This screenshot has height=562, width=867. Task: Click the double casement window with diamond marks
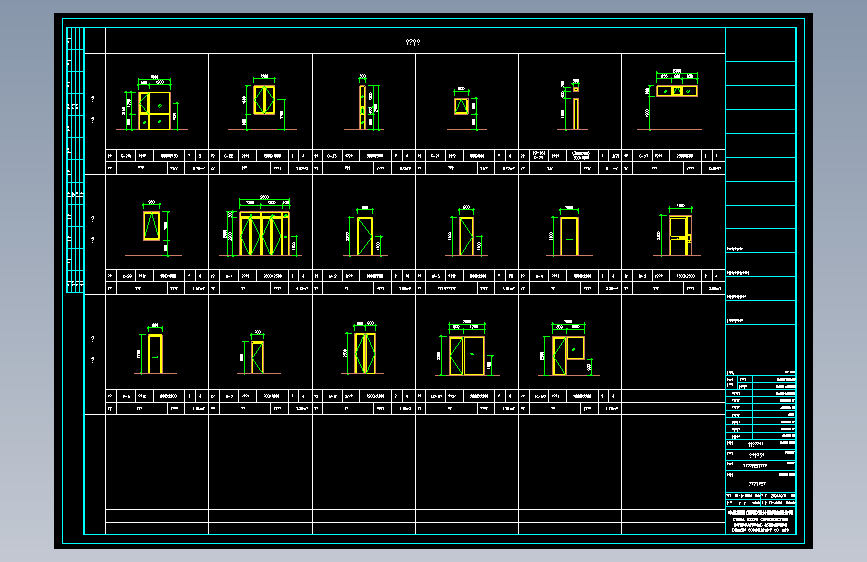pos(264,100)
